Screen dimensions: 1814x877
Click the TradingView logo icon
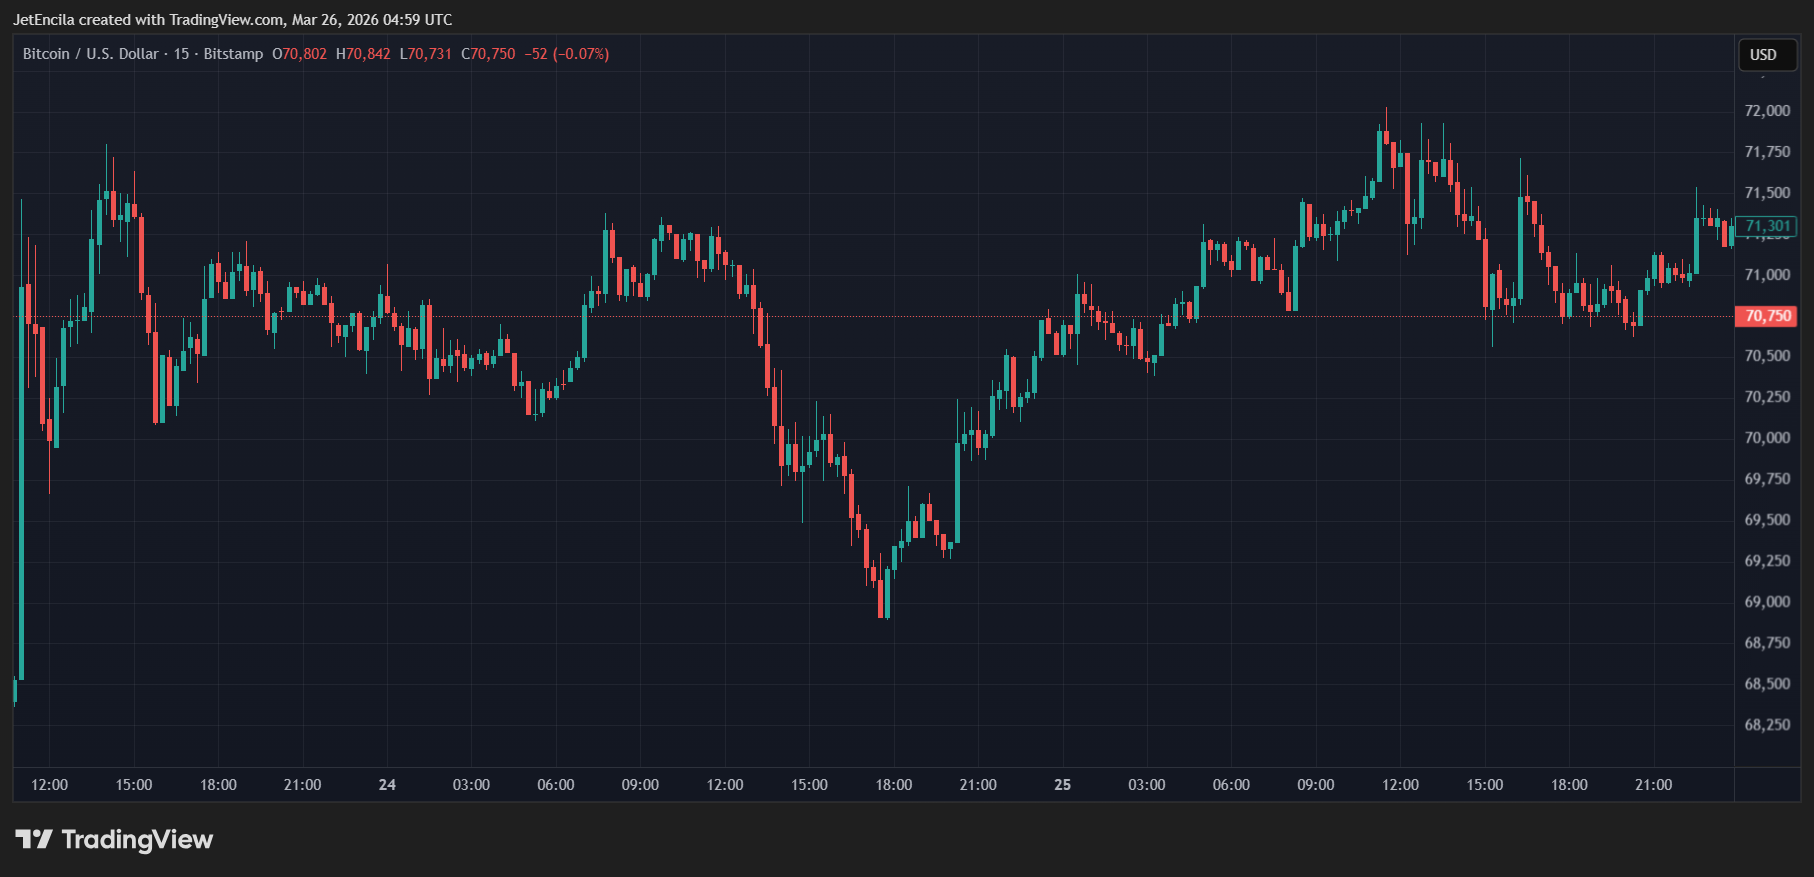(33, 839)
